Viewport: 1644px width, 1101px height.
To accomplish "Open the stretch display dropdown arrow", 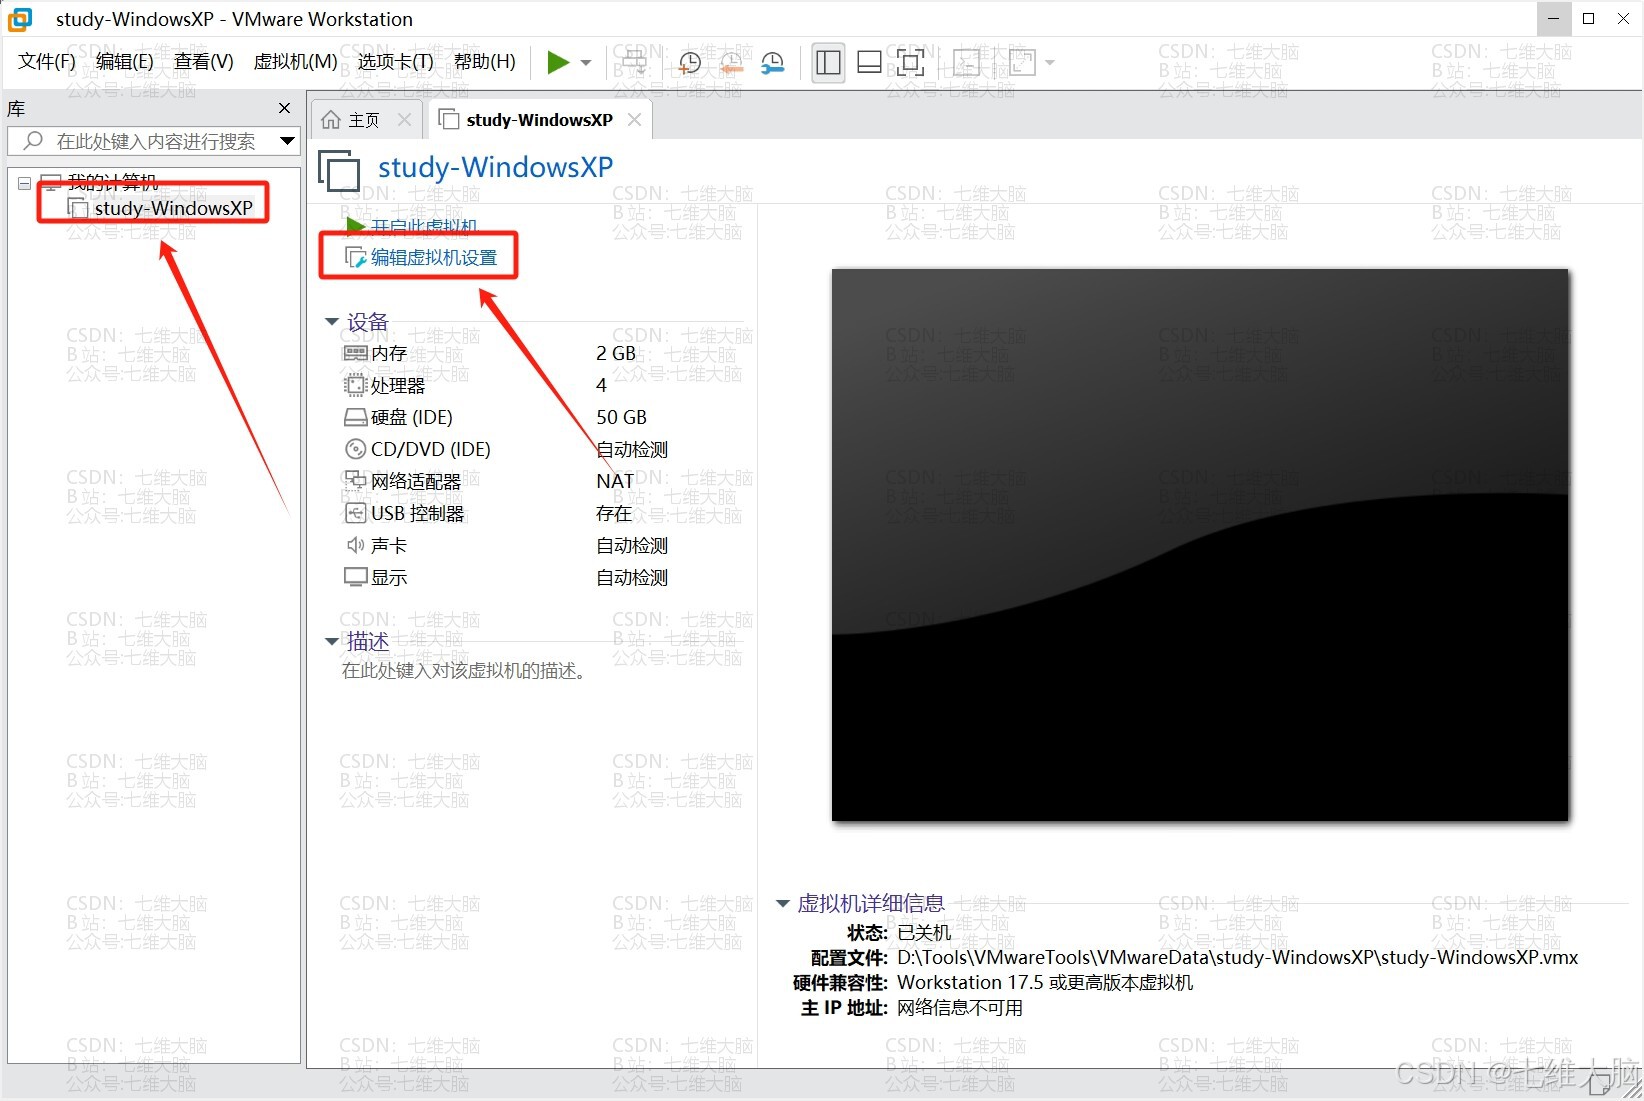I will coord(1050,63).
